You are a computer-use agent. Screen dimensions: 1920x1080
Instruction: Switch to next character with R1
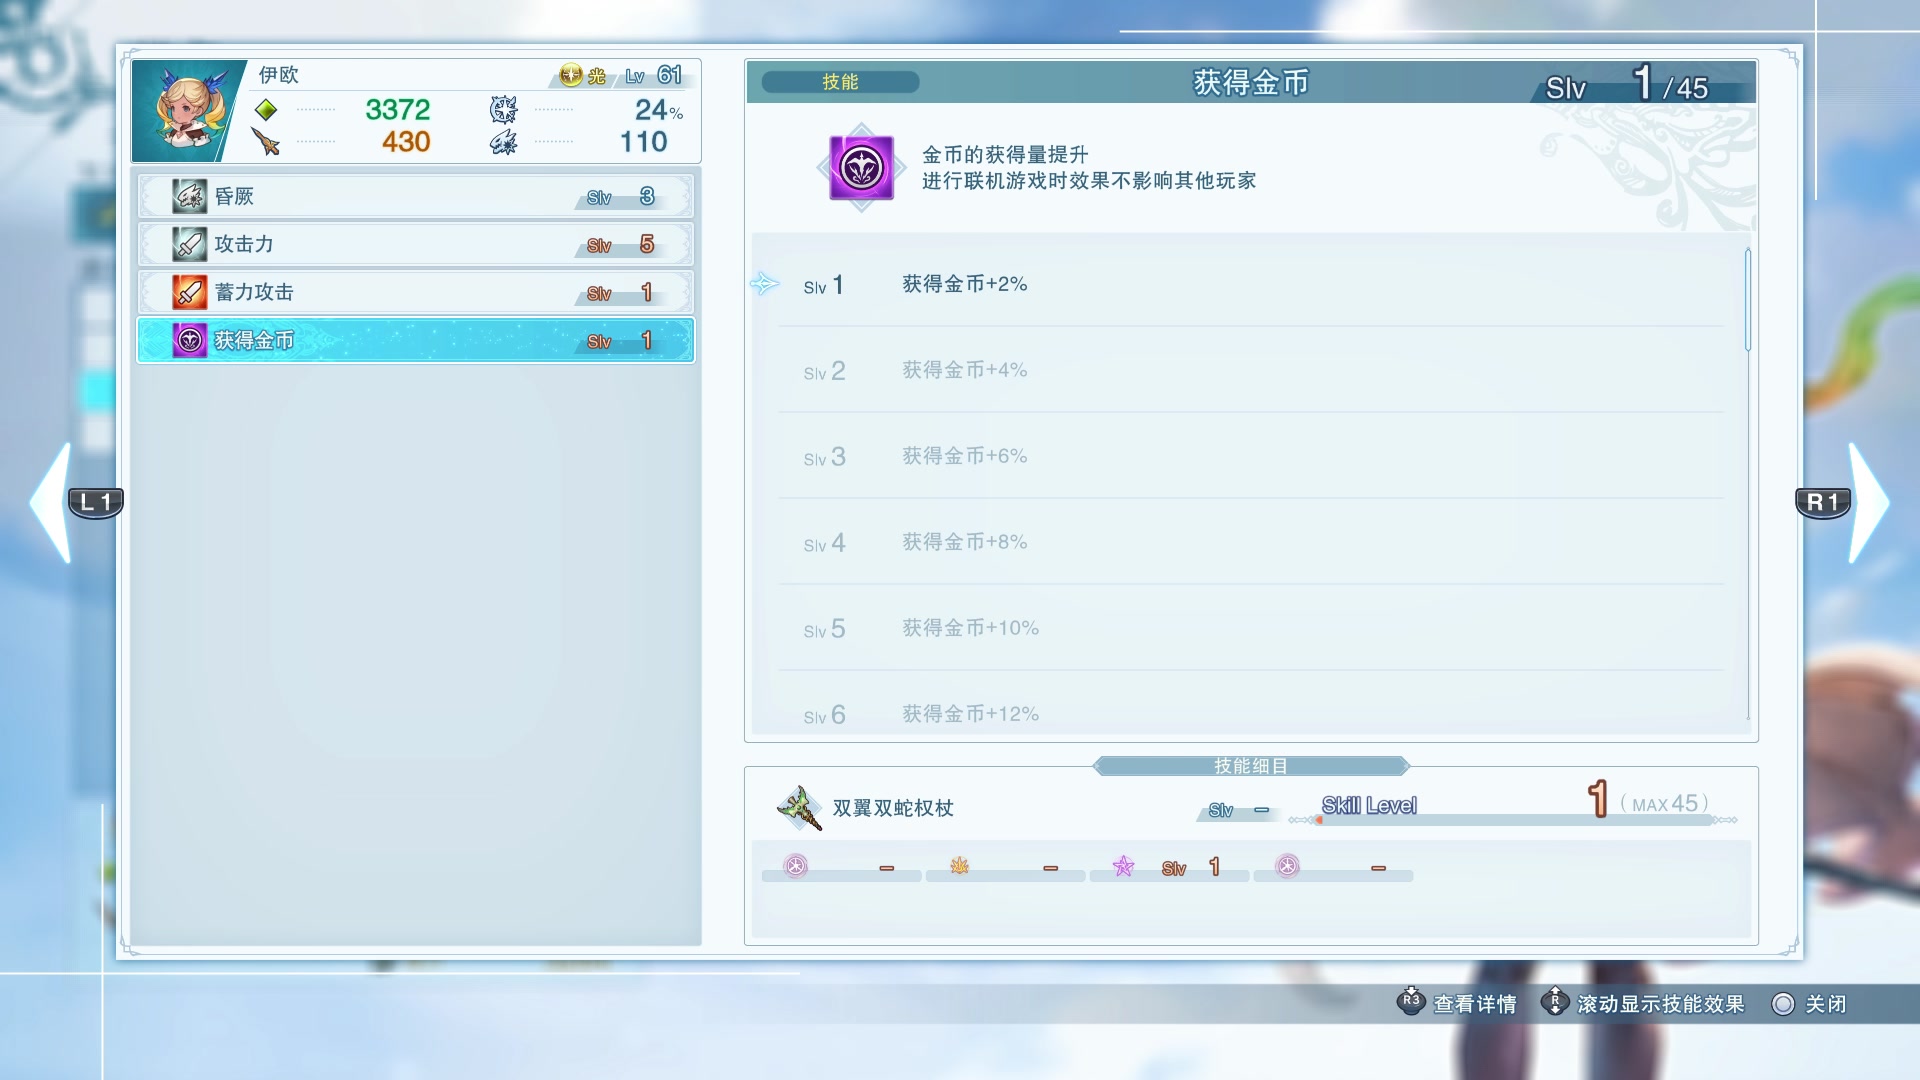pos(1823,502)
